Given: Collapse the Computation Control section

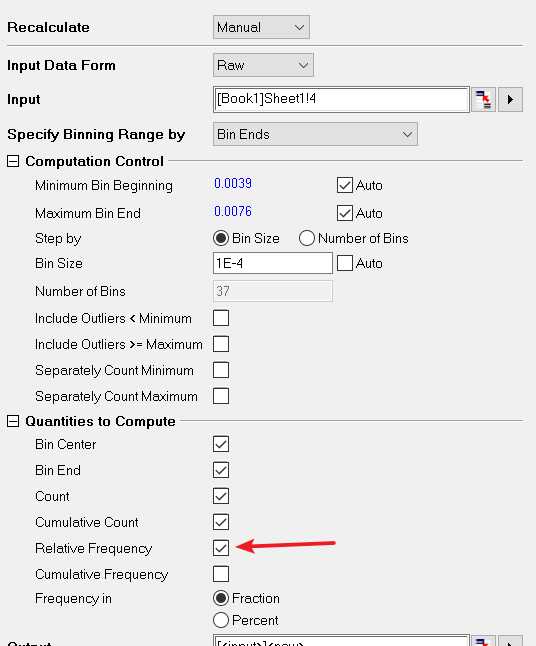Looking at the screenshot, I should pos(13,161).
